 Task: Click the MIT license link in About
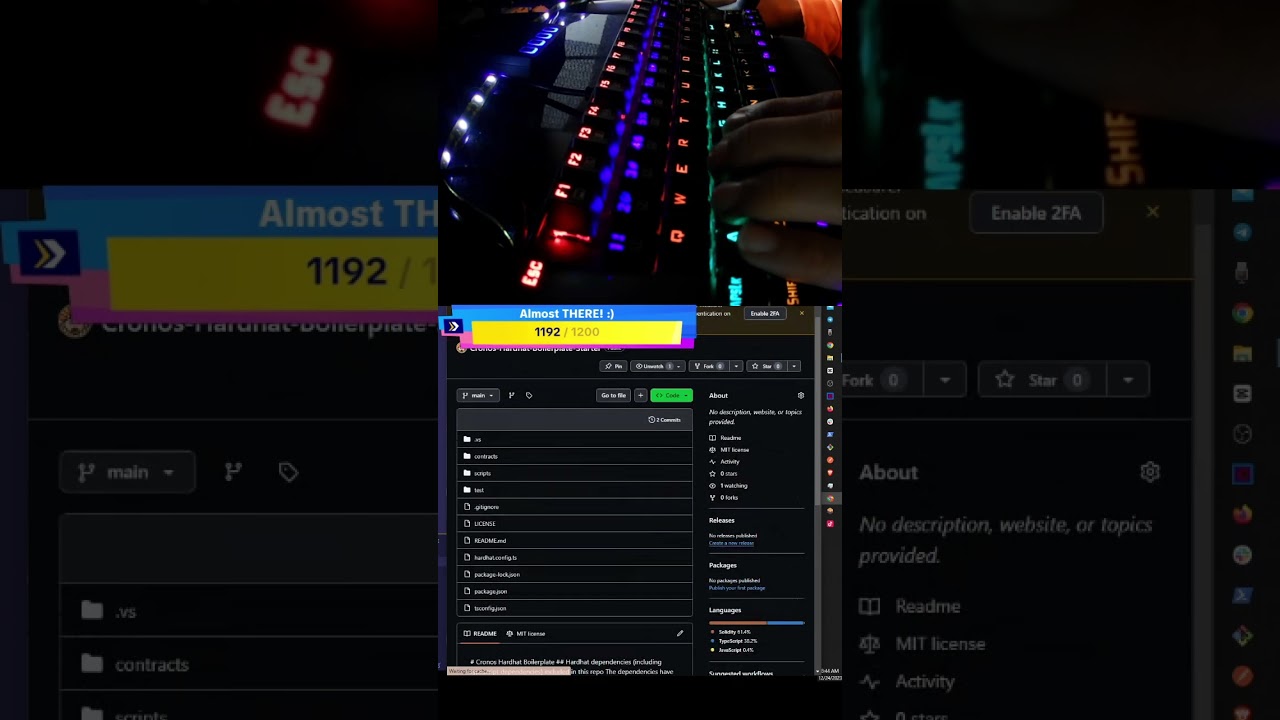tap(729, 450)
